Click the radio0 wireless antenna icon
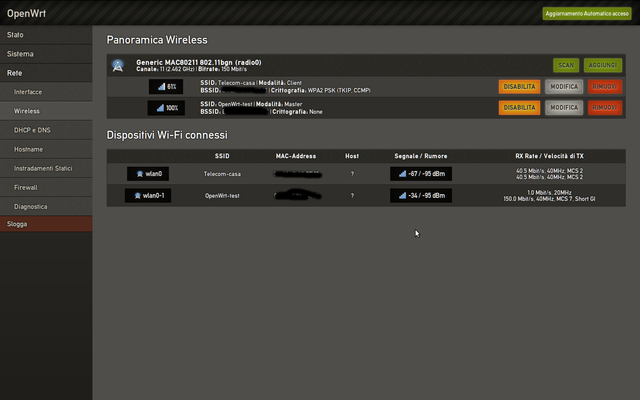640x400 pixels. click(118, 65)
